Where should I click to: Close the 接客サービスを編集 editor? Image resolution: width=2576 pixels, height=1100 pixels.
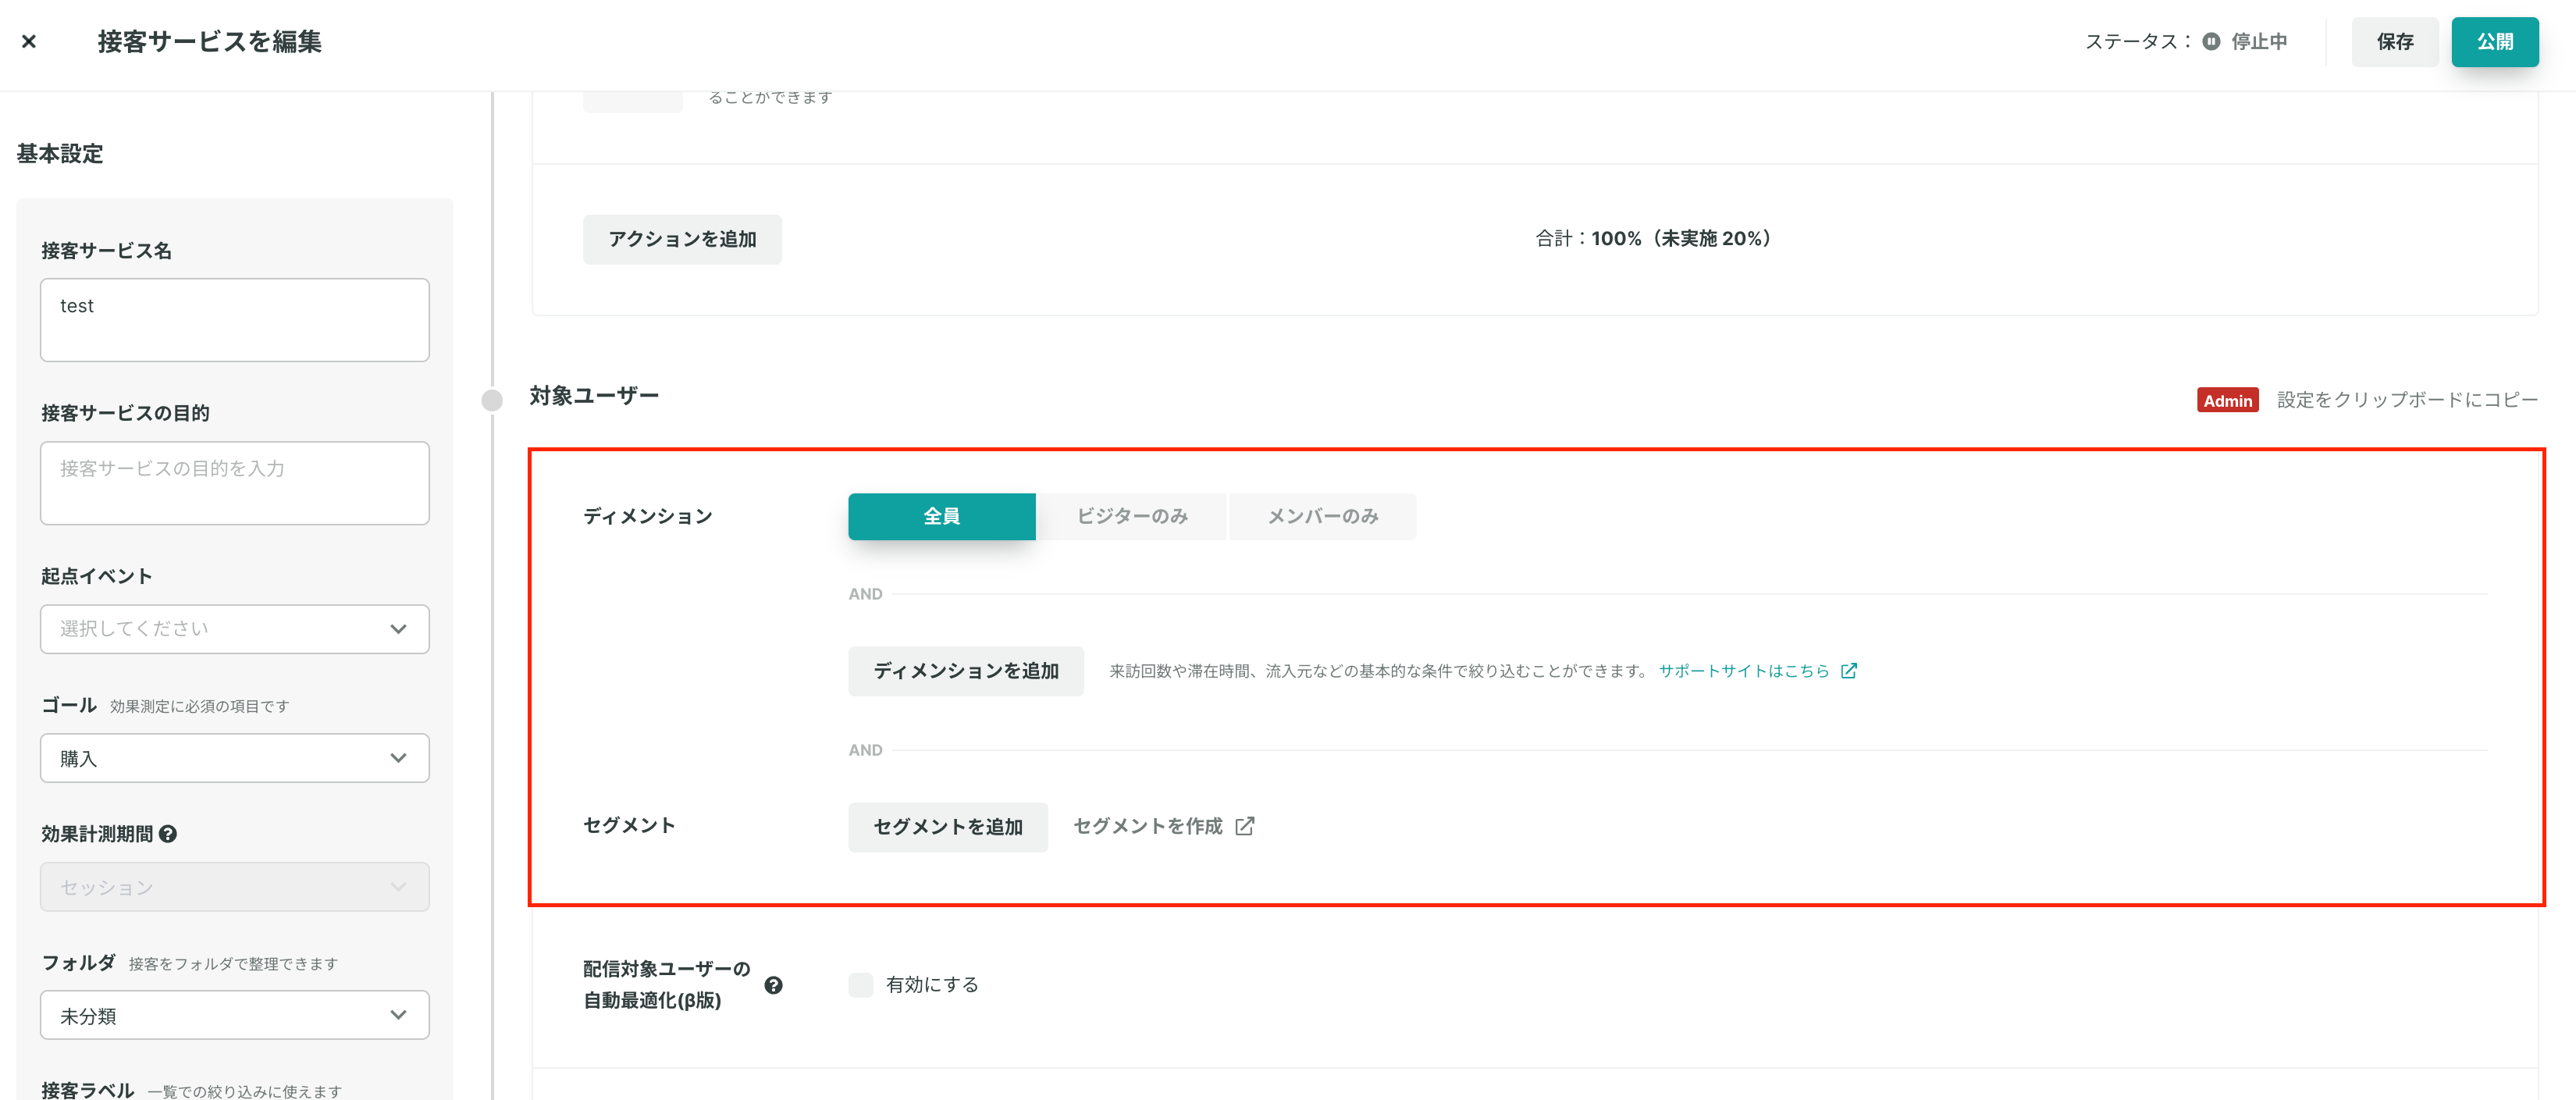tap(29, 42)
